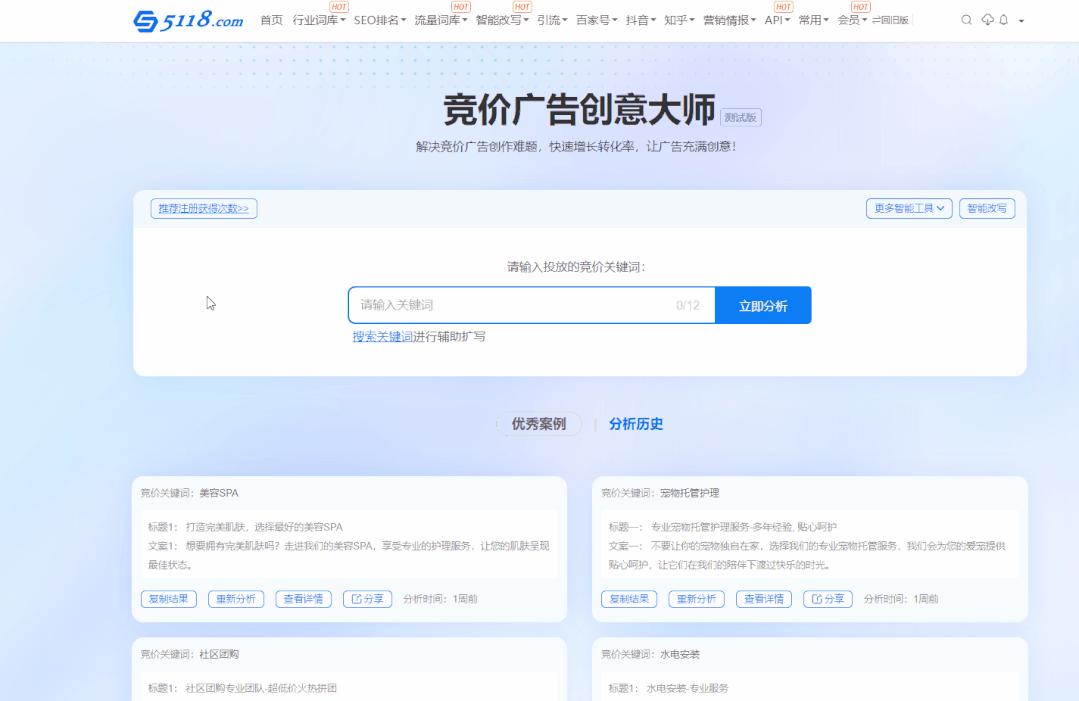Click 复制结果 on the 美容SPA card
Screen dimensions: 1079x701
pos(167,599)
